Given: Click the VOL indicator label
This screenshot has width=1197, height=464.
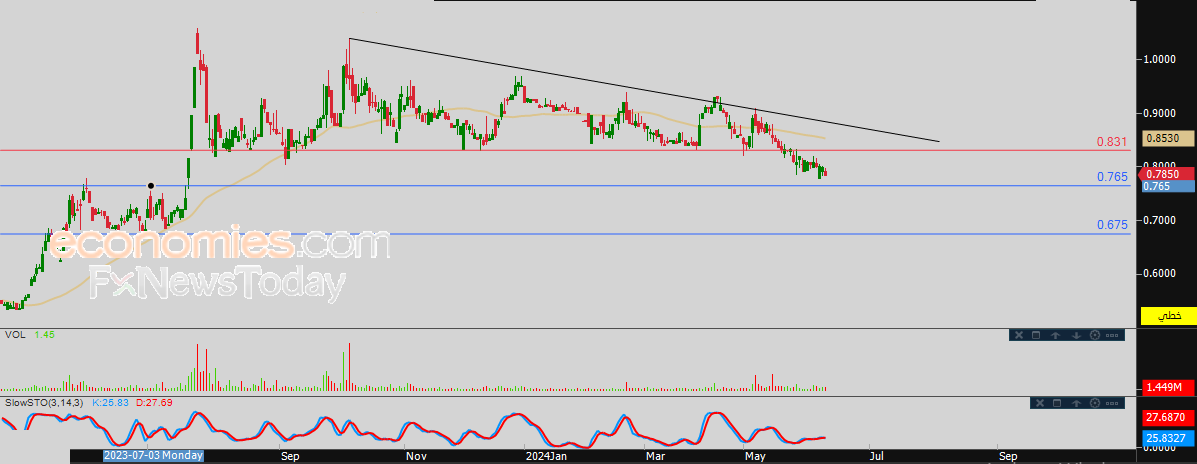Looking at the screenshot, I should coord(14,335).
